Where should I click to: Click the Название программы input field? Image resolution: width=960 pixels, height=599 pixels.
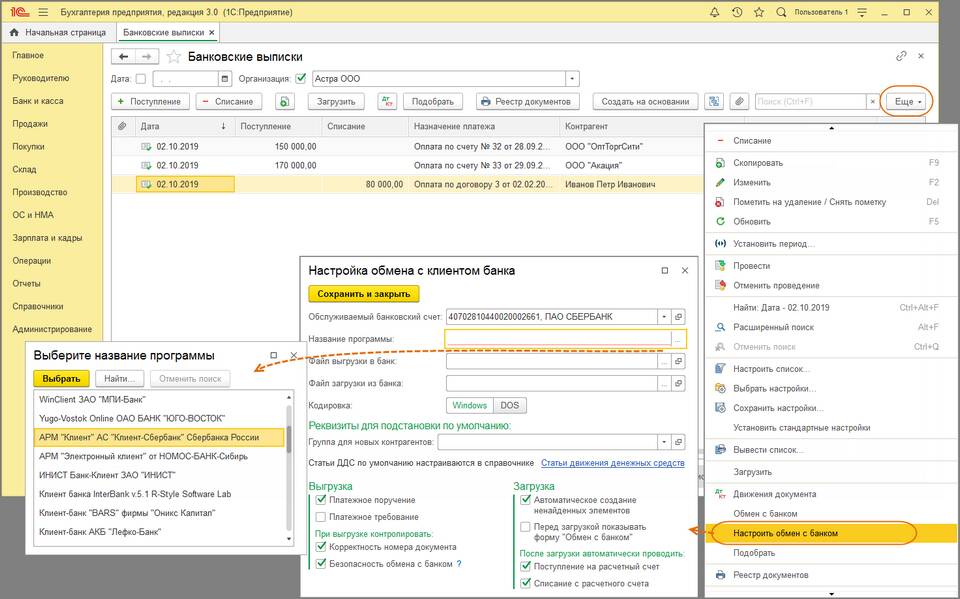point(558,339)
